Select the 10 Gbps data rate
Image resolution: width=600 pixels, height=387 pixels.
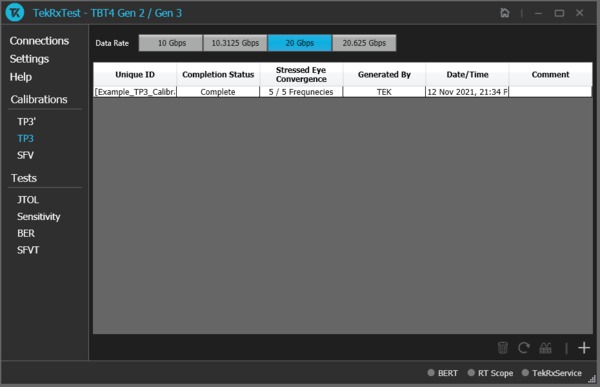click(171, 43)
